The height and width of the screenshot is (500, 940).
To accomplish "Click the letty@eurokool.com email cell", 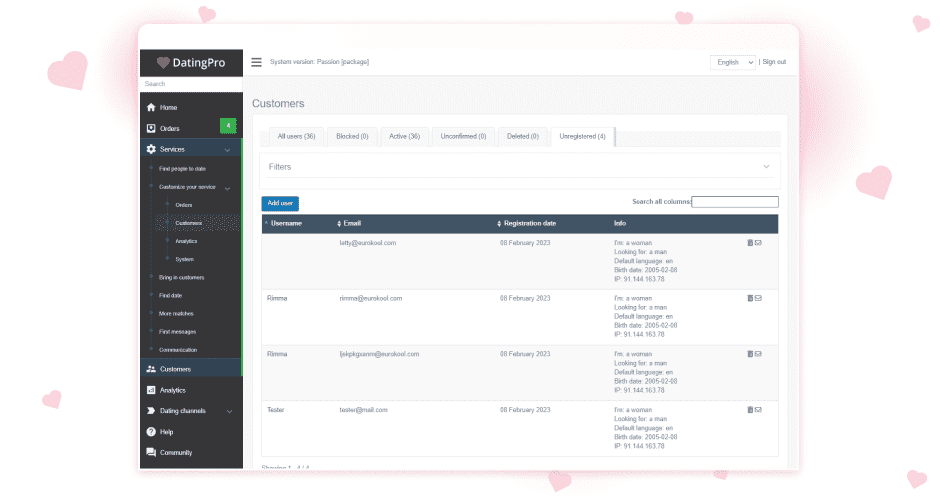I will click(x=367, y=243).
